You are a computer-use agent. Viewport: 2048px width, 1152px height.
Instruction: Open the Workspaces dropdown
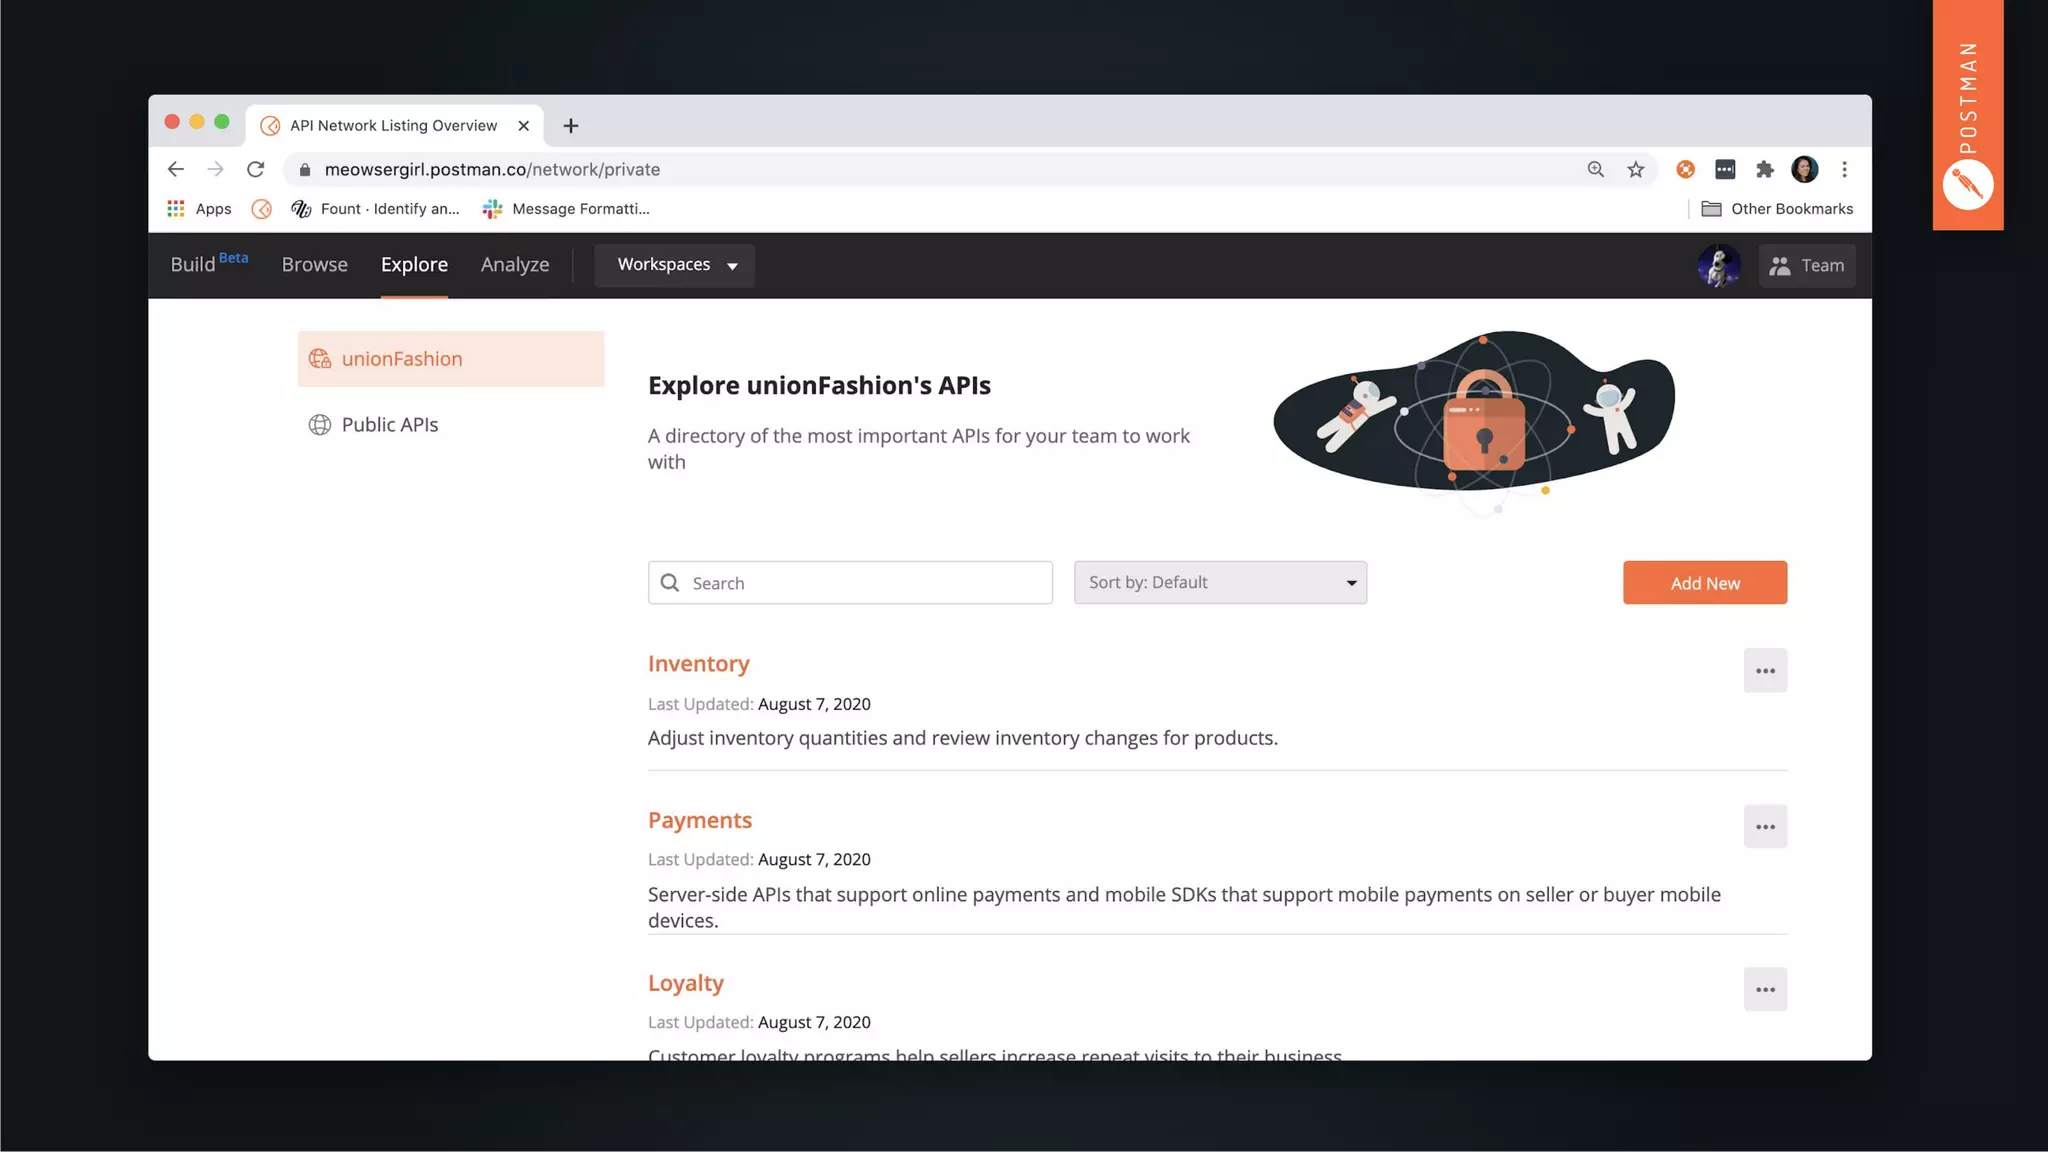[675, 265]
